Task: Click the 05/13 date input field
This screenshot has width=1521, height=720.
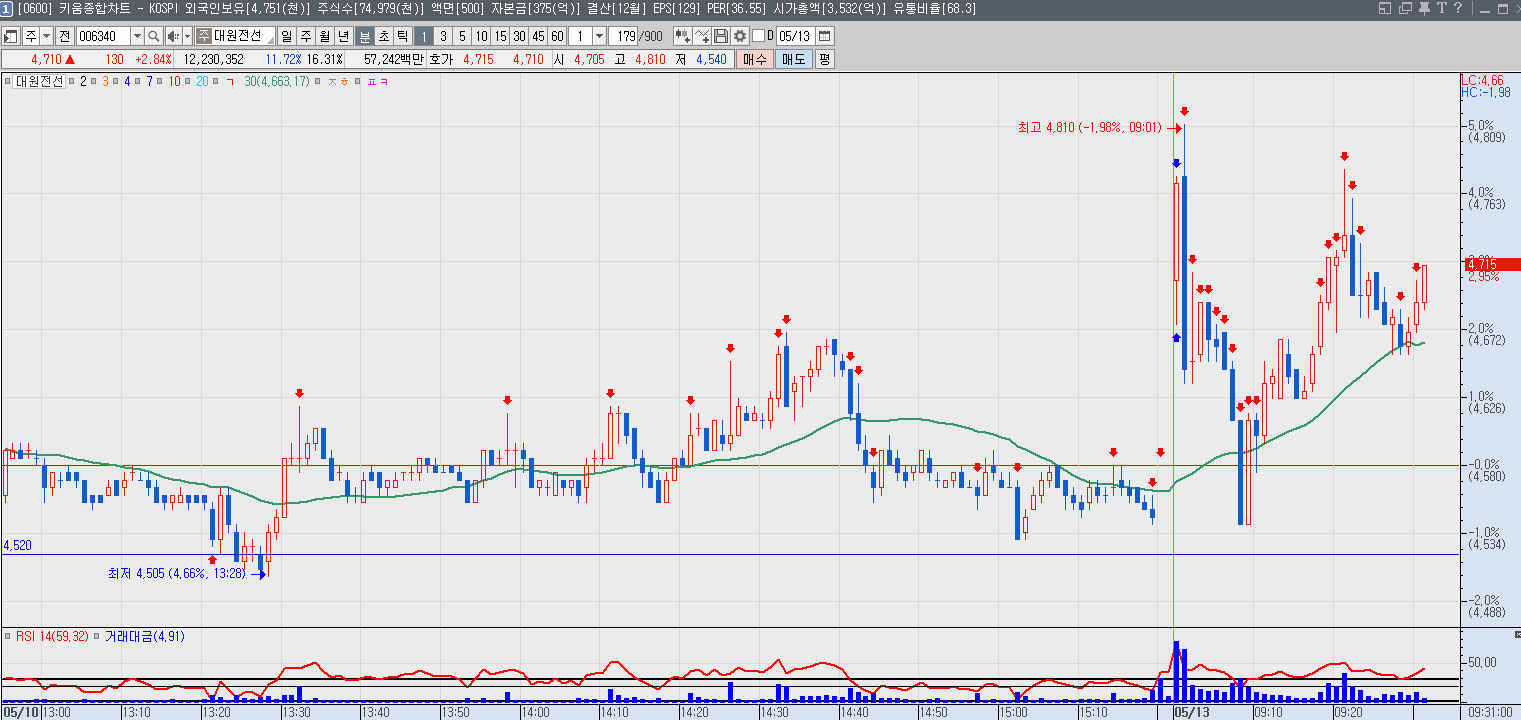Action: pos(795,36)
